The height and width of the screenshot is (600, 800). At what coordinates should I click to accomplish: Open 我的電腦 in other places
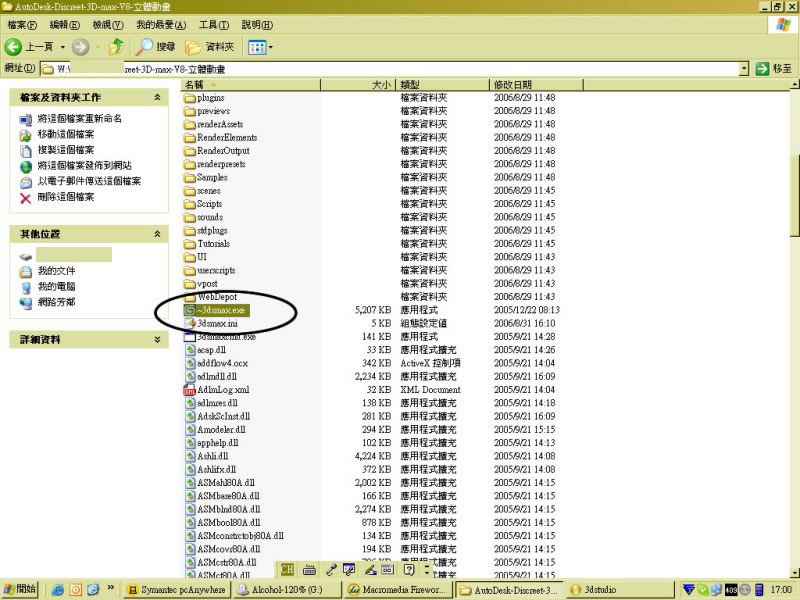tap(56, 286)
